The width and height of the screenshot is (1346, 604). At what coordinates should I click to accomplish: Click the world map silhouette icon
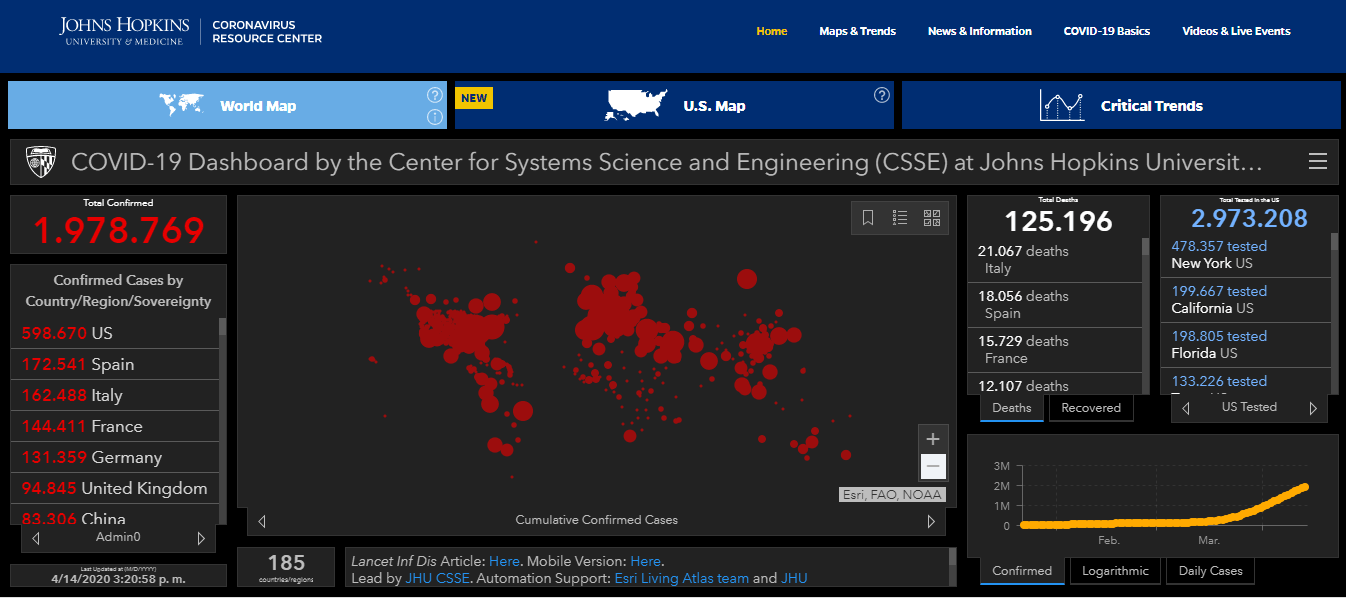click(x=182, y=104)
